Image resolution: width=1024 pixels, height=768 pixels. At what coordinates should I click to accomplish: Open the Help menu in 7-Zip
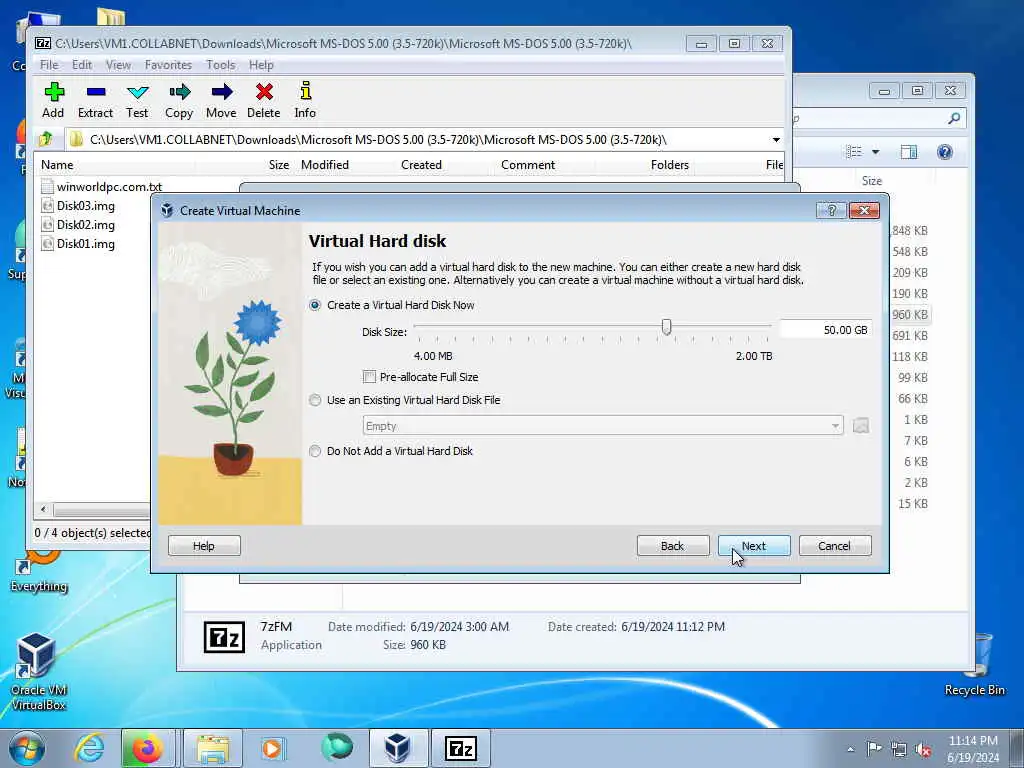point(261,65)
